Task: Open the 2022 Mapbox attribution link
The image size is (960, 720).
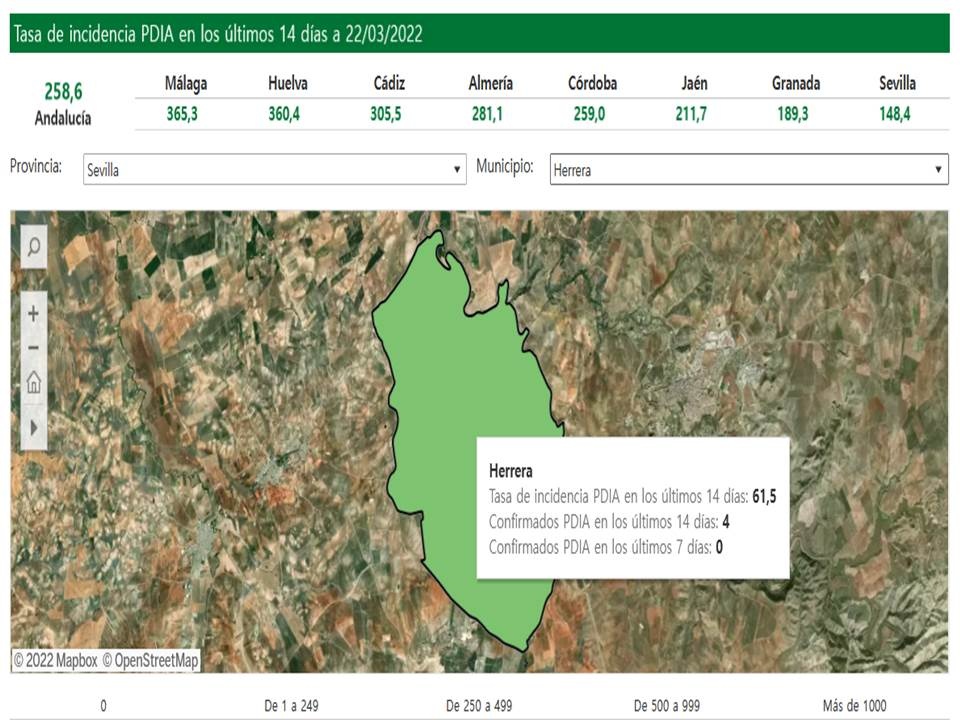Action: 55,658
